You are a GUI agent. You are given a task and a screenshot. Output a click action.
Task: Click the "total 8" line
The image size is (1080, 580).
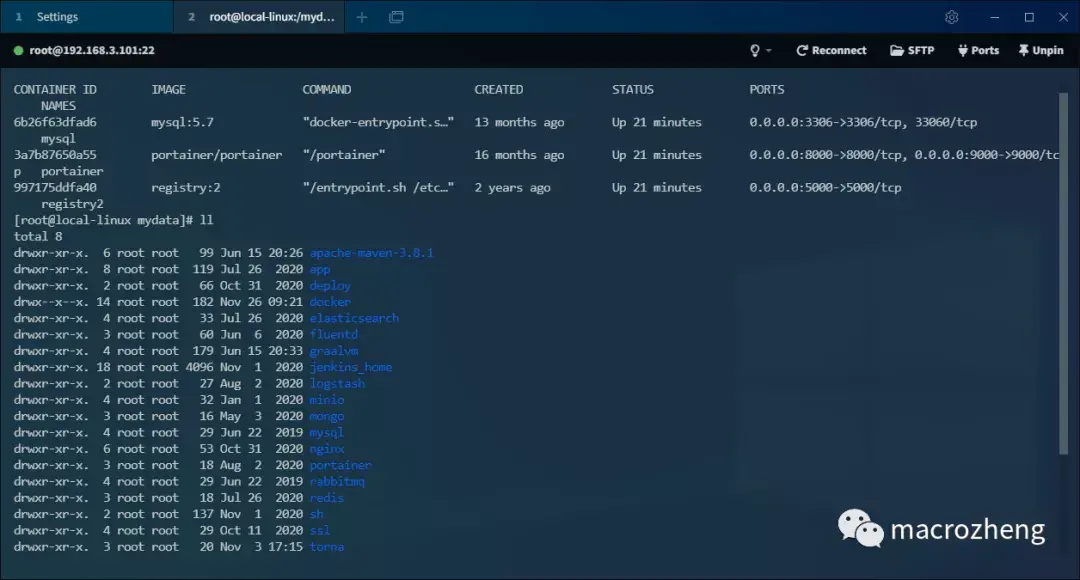pyautogui.click(x=38, y=237)
